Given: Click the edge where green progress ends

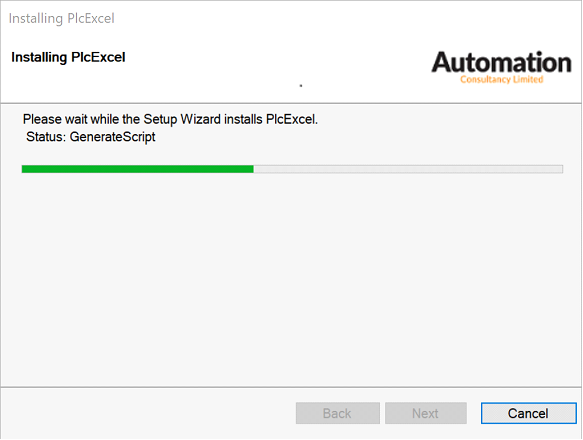Looking at the screenshot, I should (254, 169).
